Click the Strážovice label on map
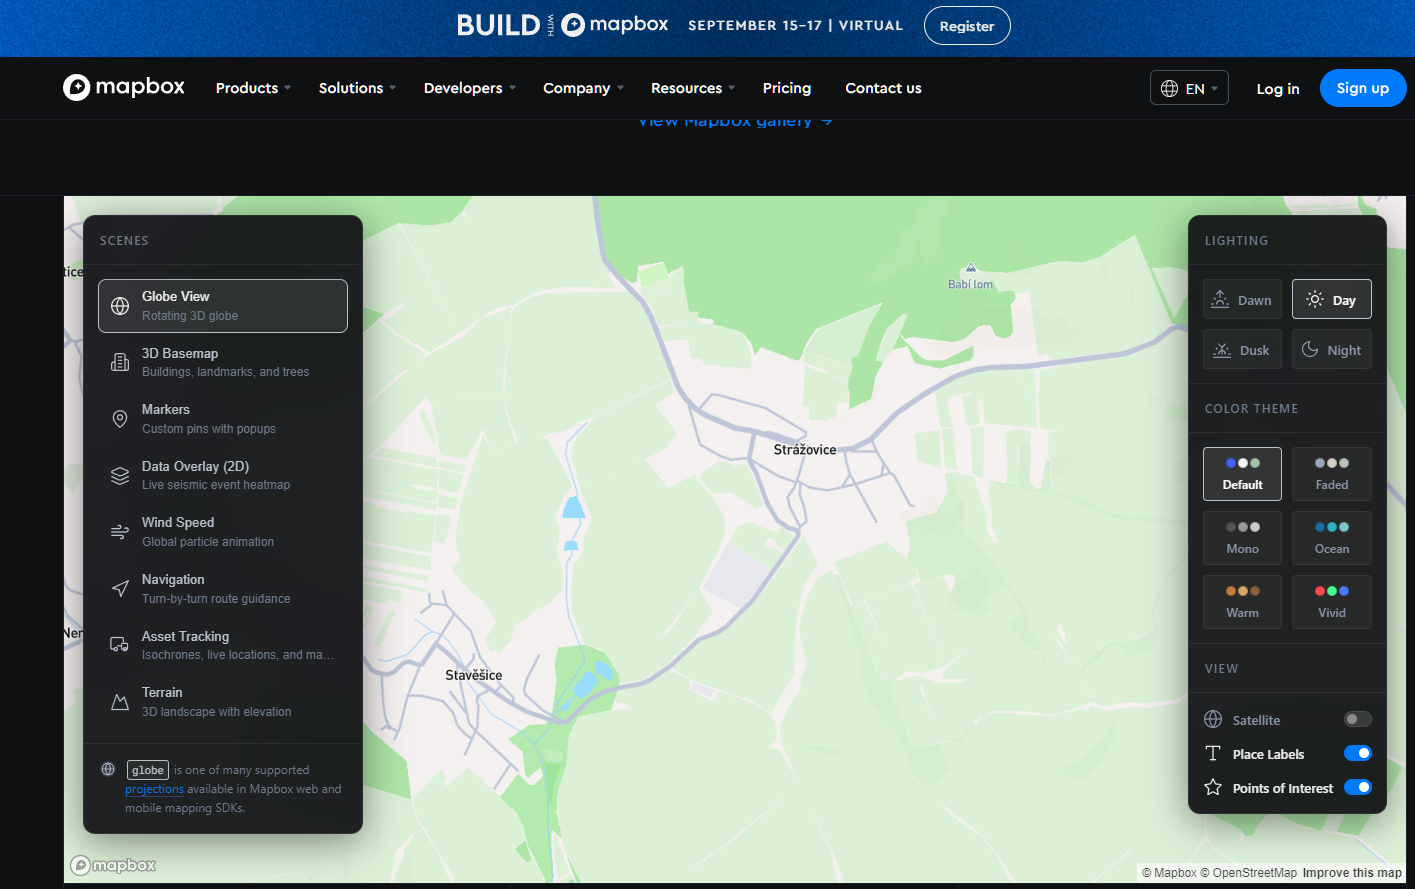 [805, 450]
